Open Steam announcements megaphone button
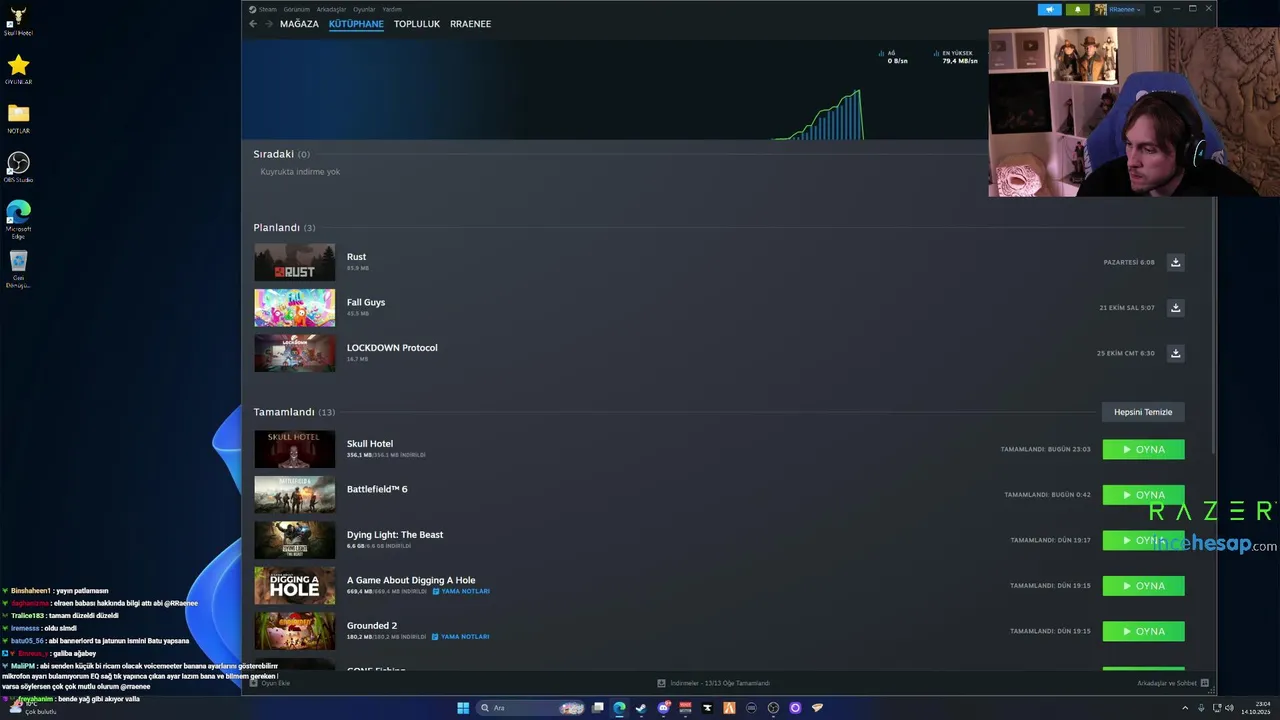The image size is (1280, 720). click(x=1049, y=9)
